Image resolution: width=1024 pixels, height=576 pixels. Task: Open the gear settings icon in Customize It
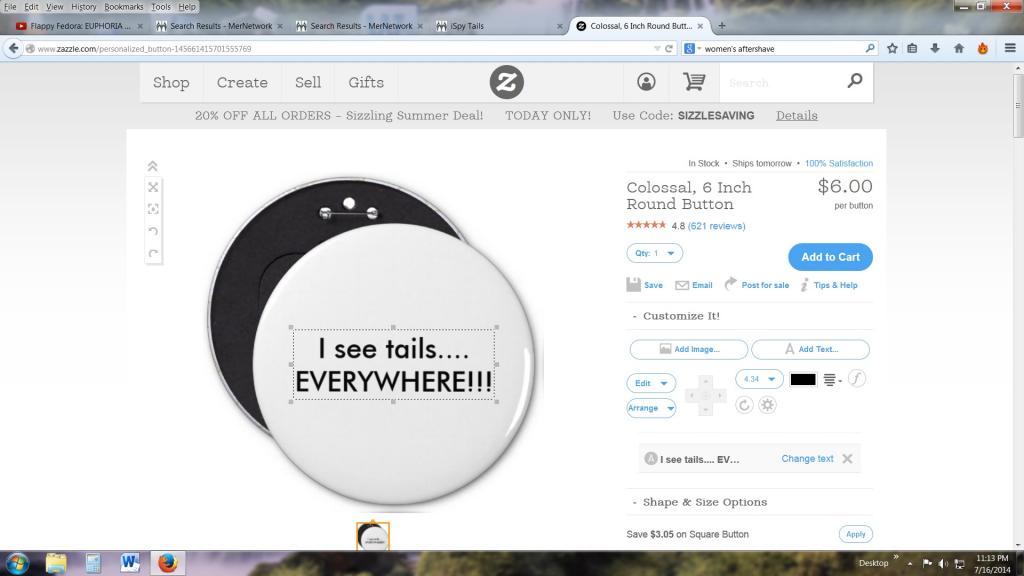pyautogui.click(x=767, y=404)
